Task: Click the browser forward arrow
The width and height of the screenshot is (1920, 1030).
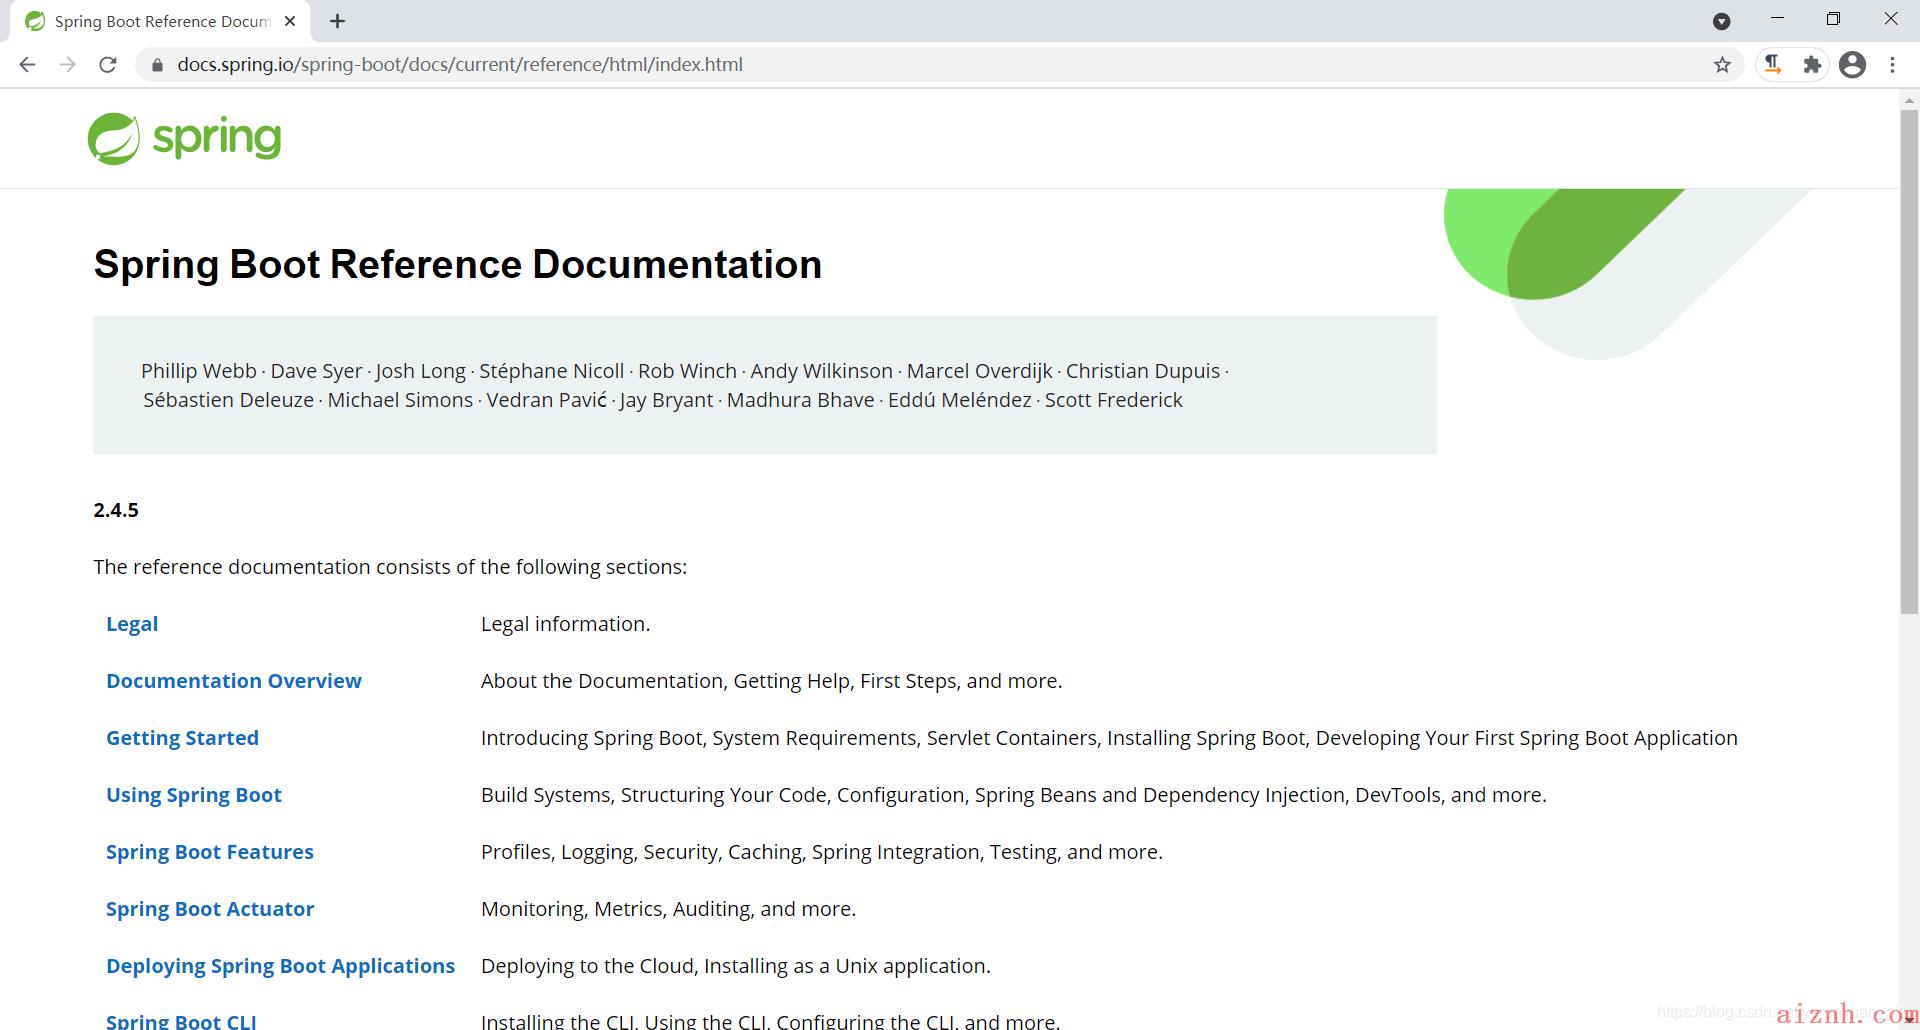Action: [x=67, y=65]
